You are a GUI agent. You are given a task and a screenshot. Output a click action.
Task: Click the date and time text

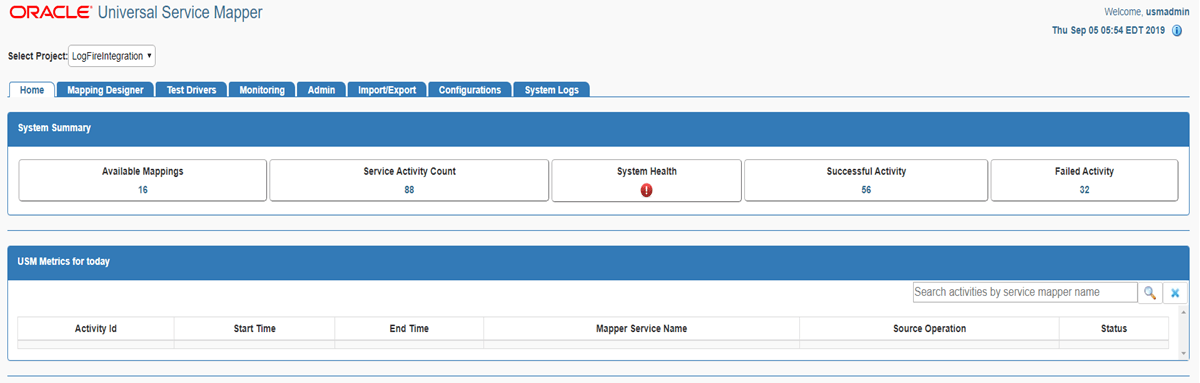tap(1109, 31)
